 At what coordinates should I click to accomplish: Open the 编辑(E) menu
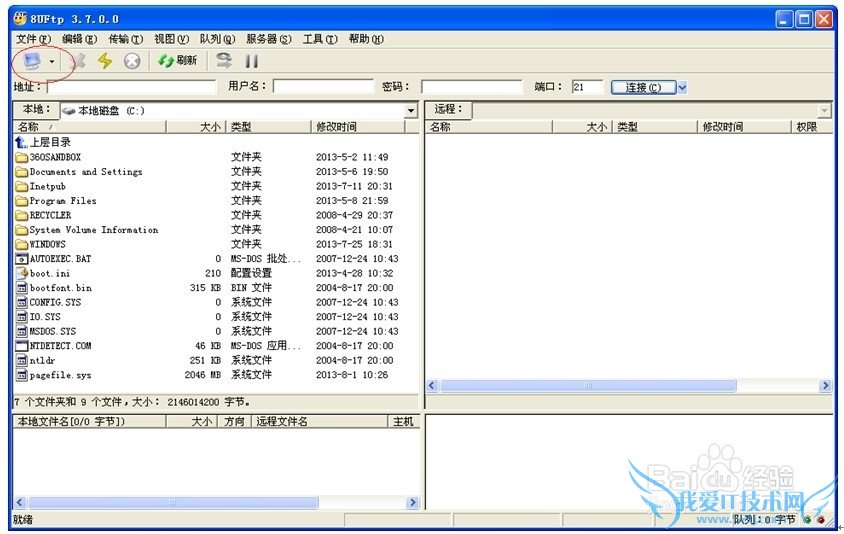[x=80, y=39]
